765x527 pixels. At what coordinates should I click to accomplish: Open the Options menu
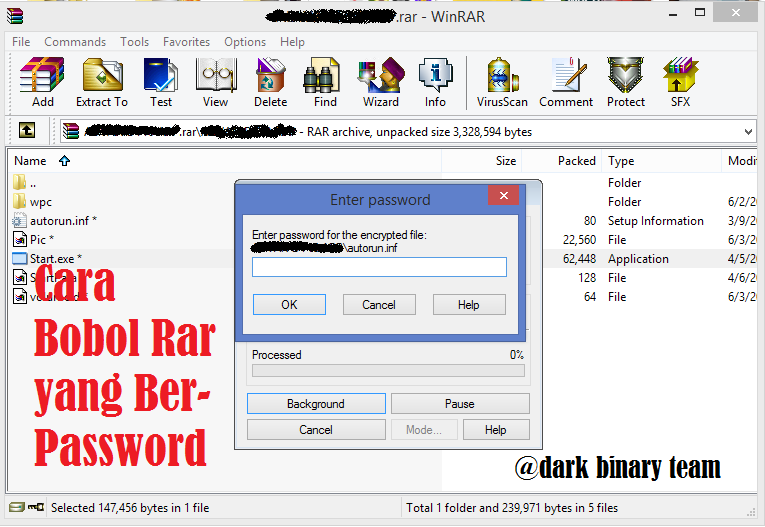pos(245,42)
